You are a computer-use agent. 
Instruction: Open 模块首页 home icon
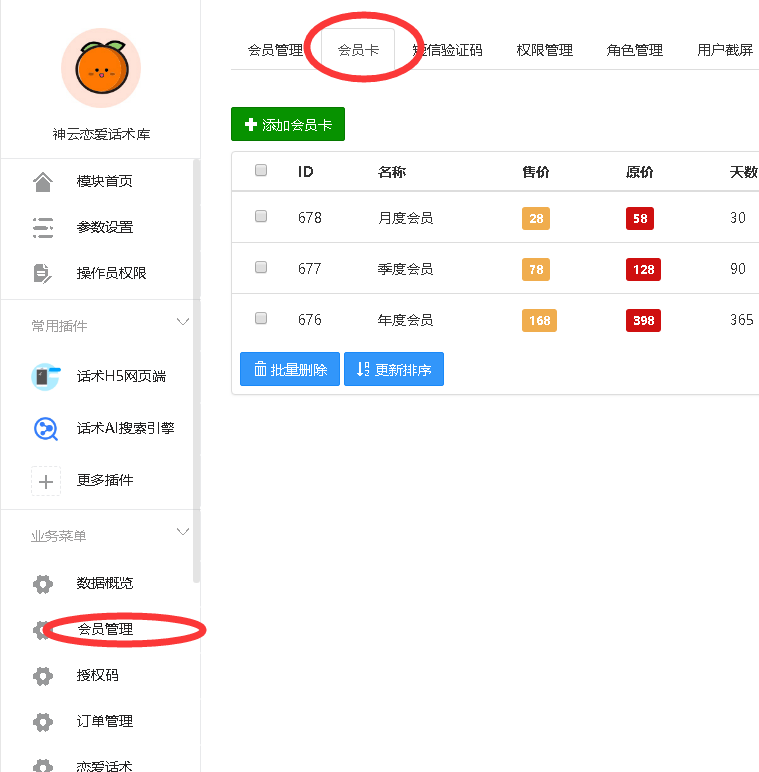point(43,182)
